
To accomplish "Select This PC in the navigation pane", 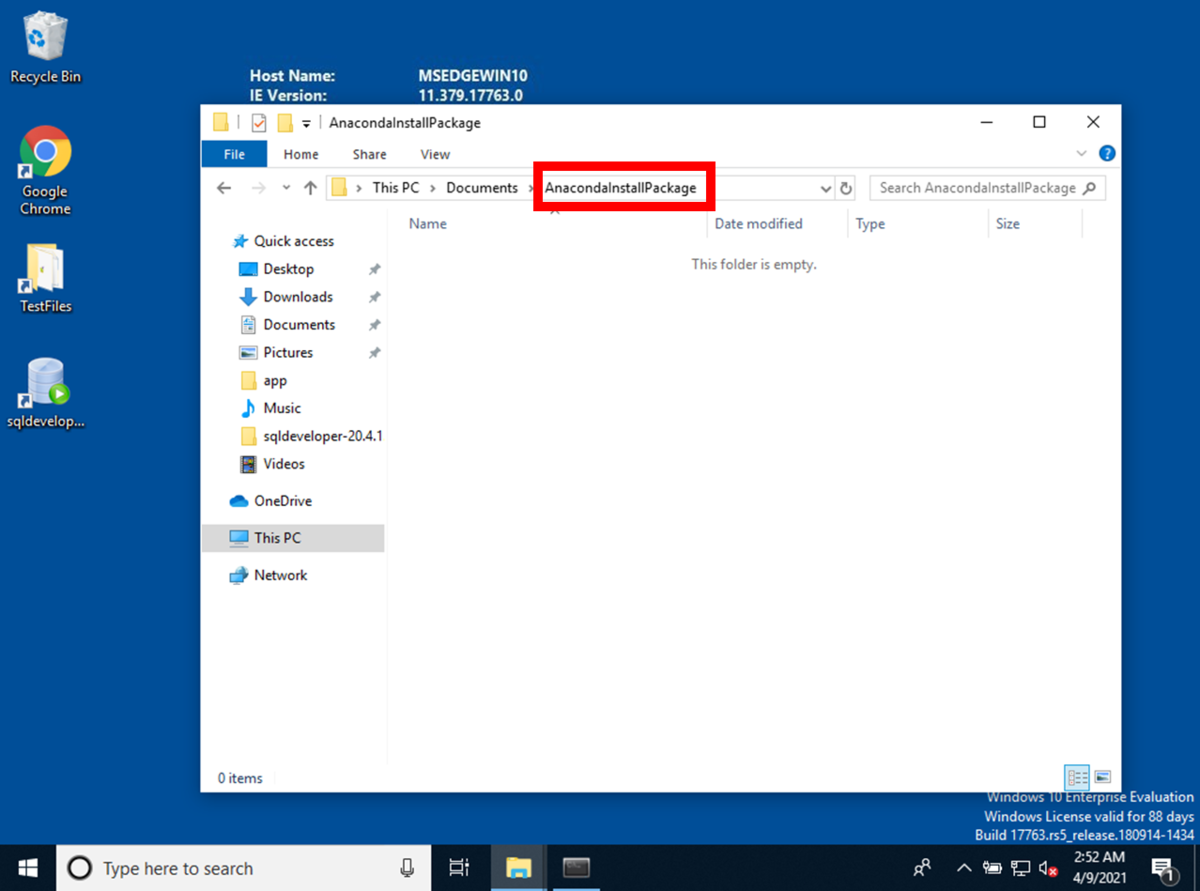I will 292,538.
